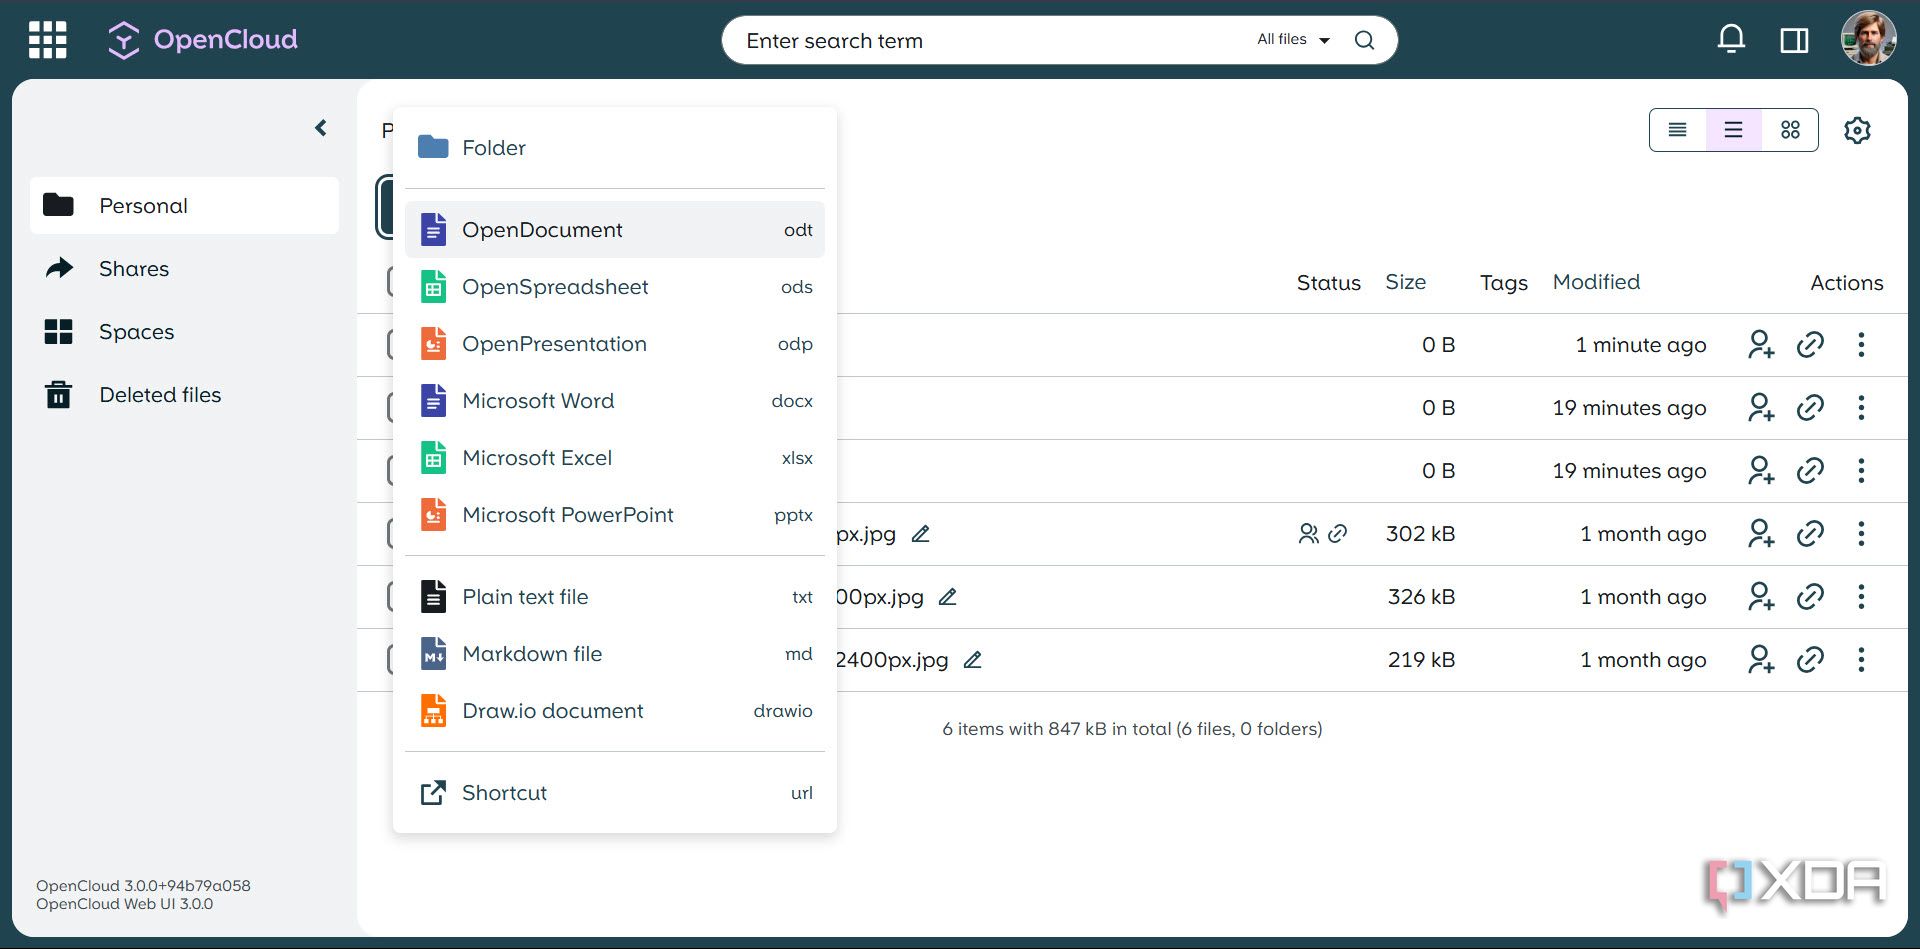Switch to tiles grid view
Viewport: 1920px width, 949px height.
pyautogui.click(x=1790, y=130)
